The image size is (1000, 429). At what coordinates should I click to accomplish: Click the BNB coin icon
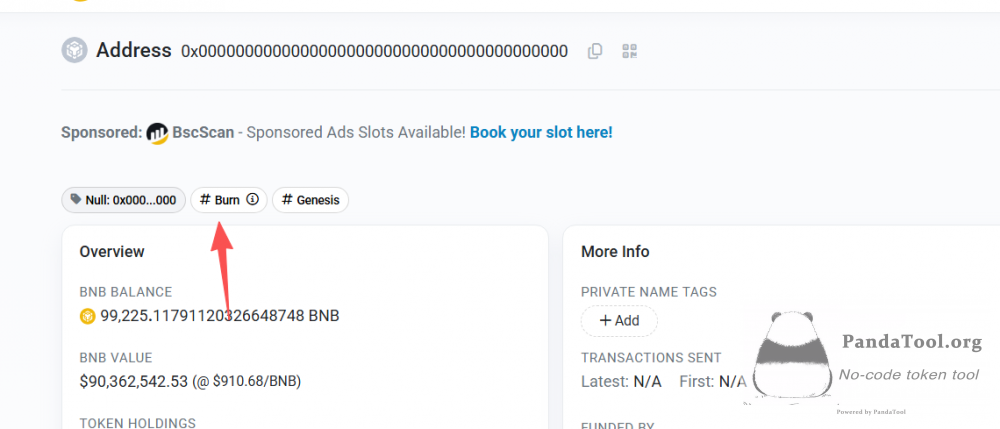[x=88, y=316]
